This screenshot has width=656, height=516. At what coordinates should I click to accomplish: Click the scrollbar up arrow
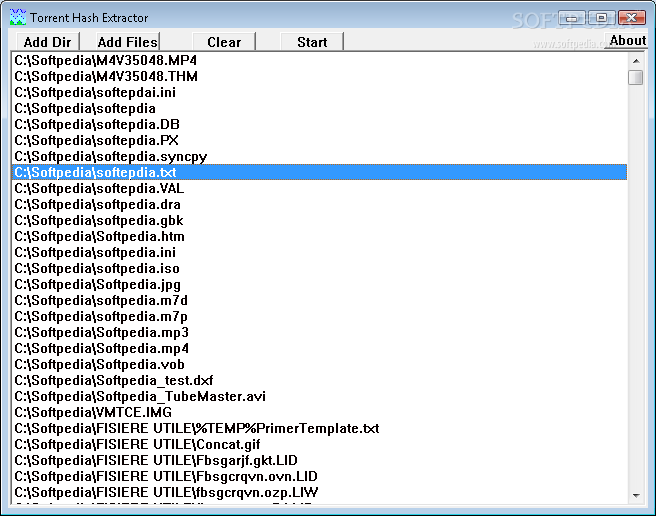pyautogui.click(x=636, y=61)
